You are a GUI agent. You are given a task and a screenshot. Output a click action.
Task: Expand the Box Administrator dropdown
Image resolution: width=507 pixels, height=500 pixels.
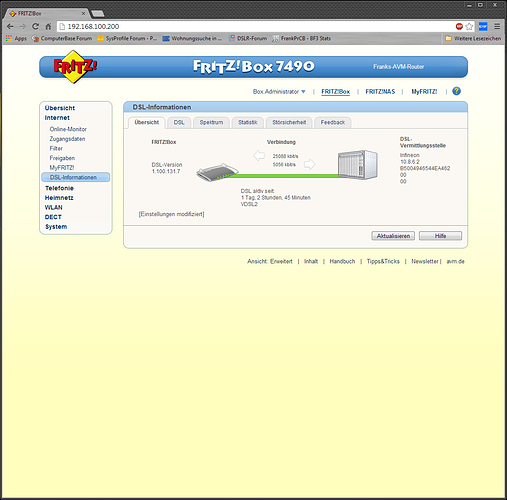point(279,91)
